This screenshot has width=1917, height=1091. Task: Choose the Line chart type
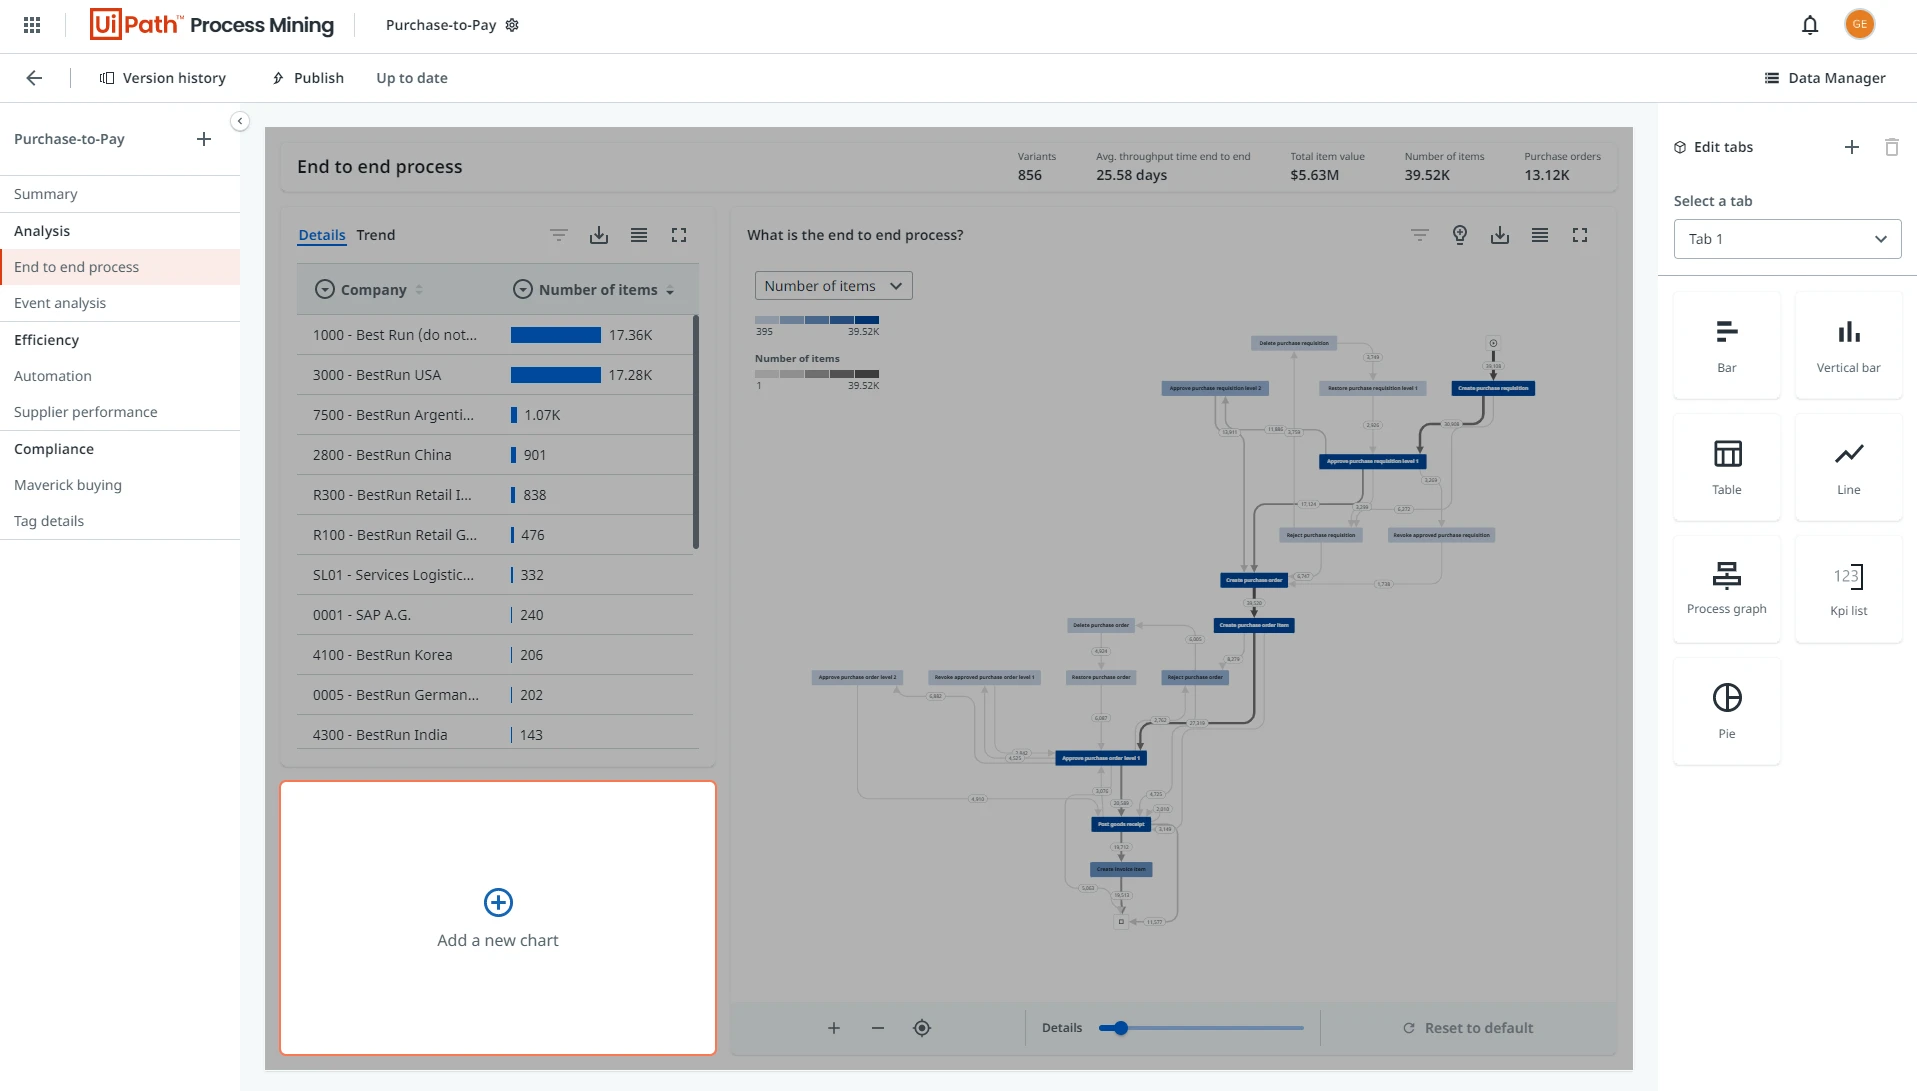pos(1849,467)
